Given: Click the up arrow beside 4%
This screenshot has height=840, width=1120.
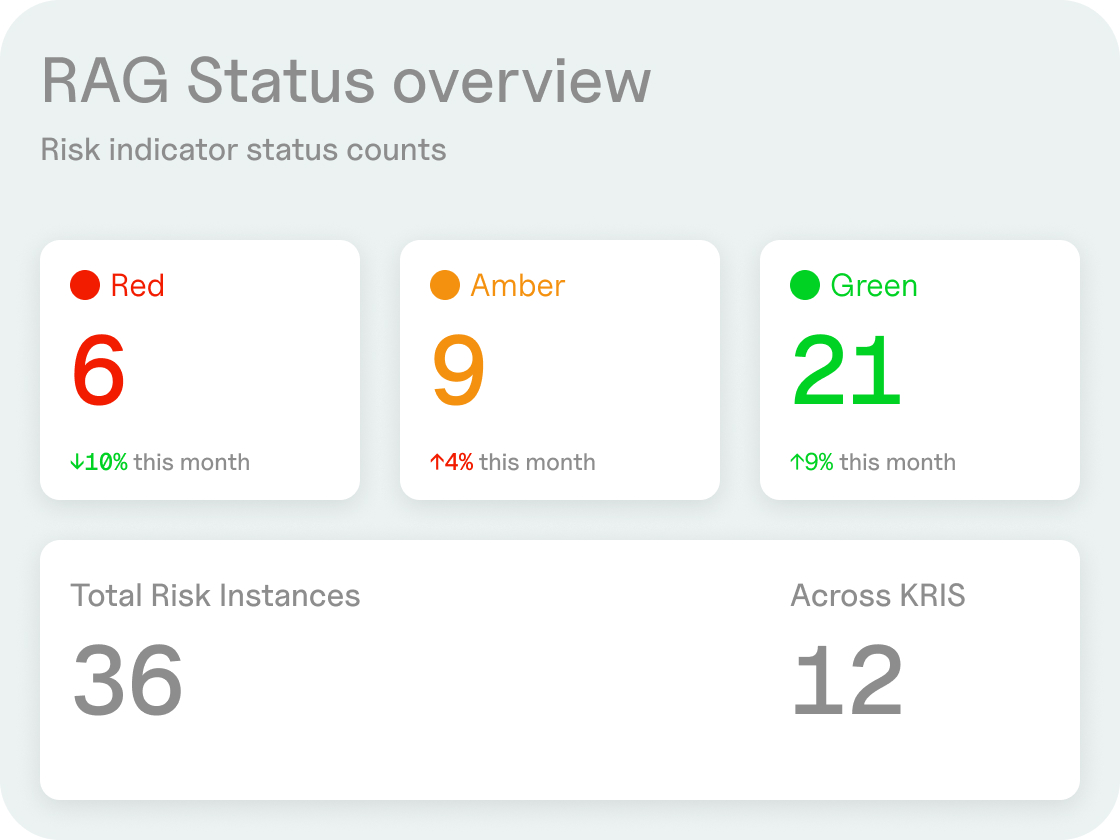Looking at the screenshot, I should (x=436, y=462).
